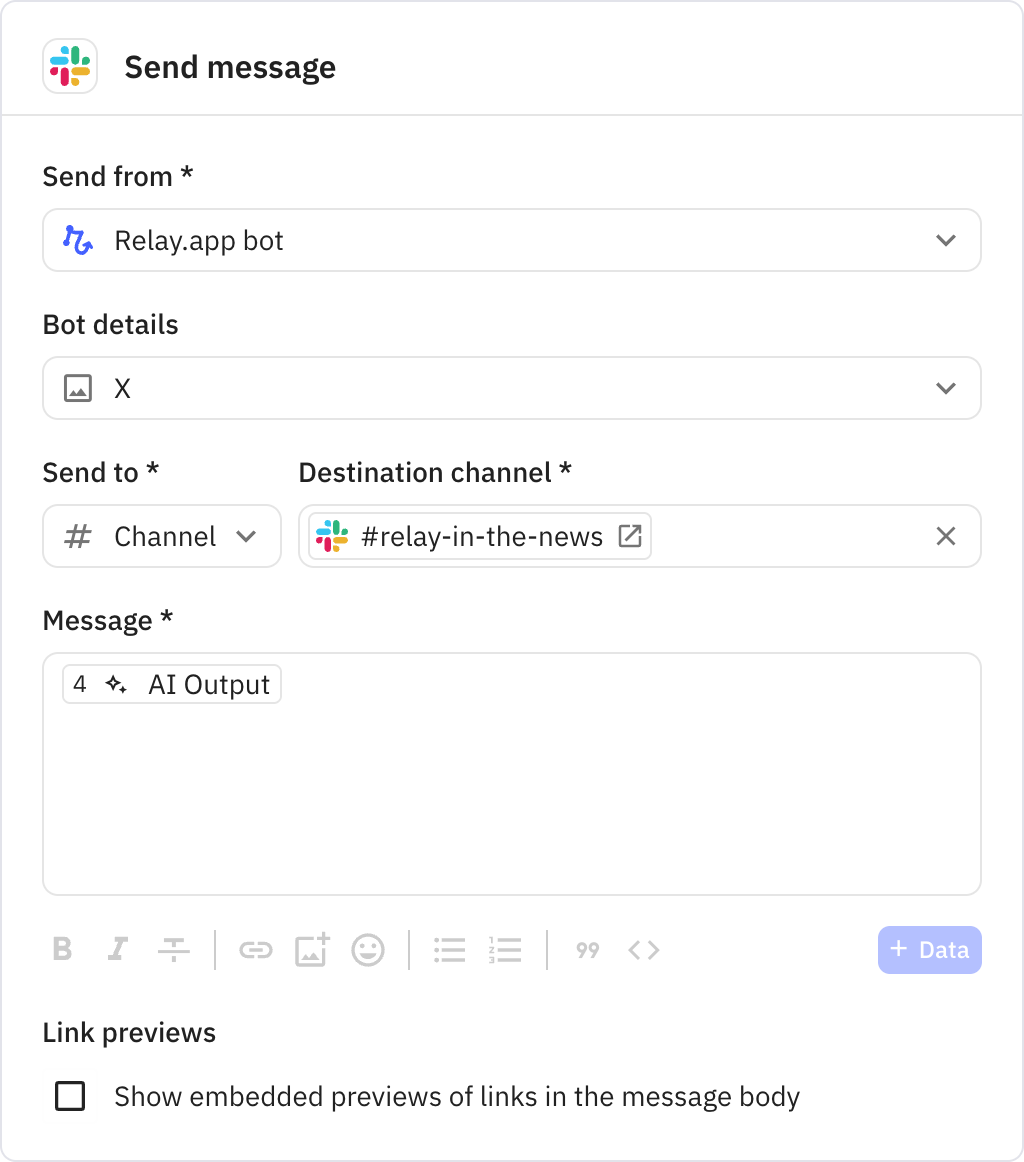Create a bulleted list in the message
Image resolution: width=1024 pixels, height=1162 pixels.
point(449,950)
